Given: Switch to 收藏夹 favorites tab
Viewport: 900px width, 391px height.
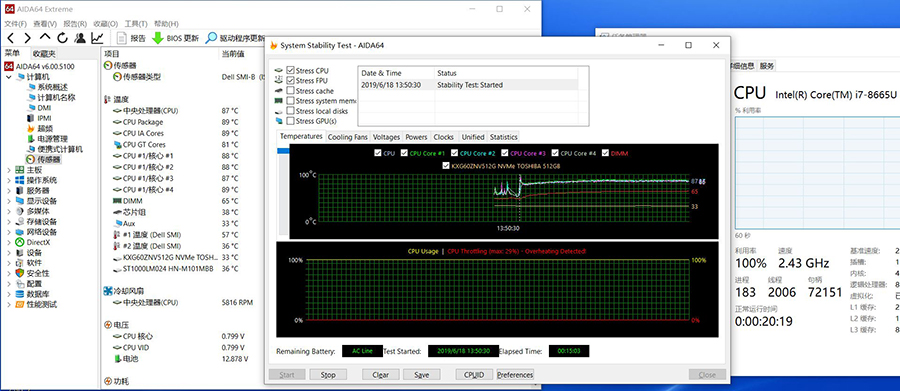Looking at the screenshot, I should [x=44, y=53].
